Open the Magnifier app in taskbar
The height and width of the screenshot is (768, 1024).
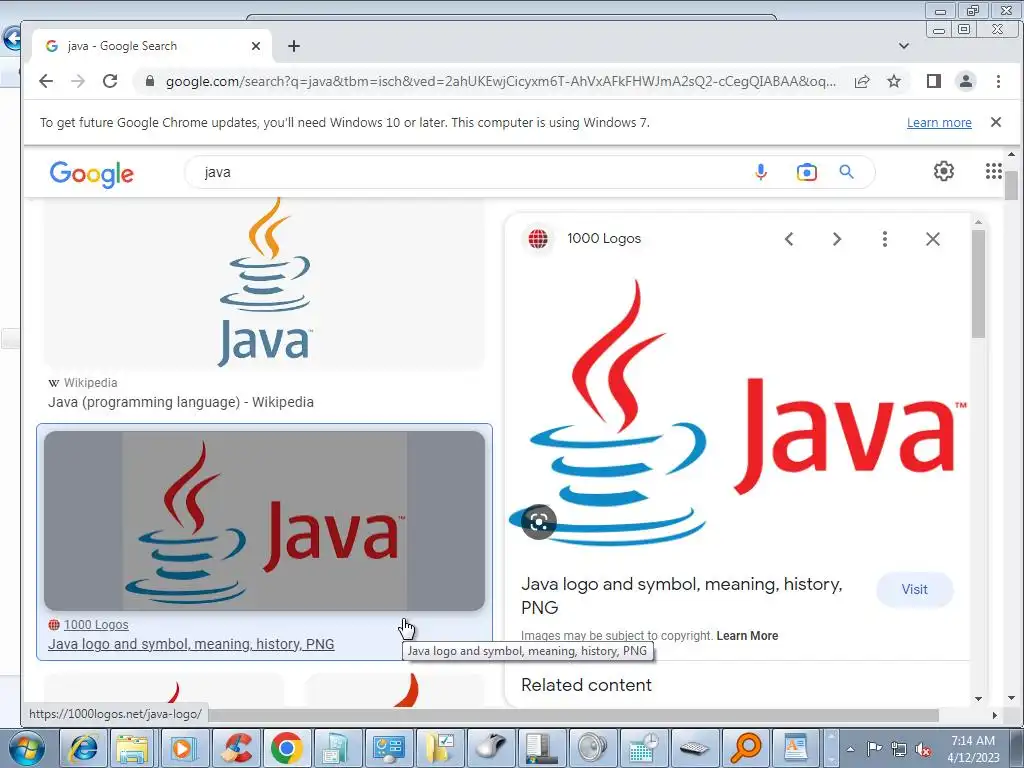pyautogui.click(x=746, y=748)
